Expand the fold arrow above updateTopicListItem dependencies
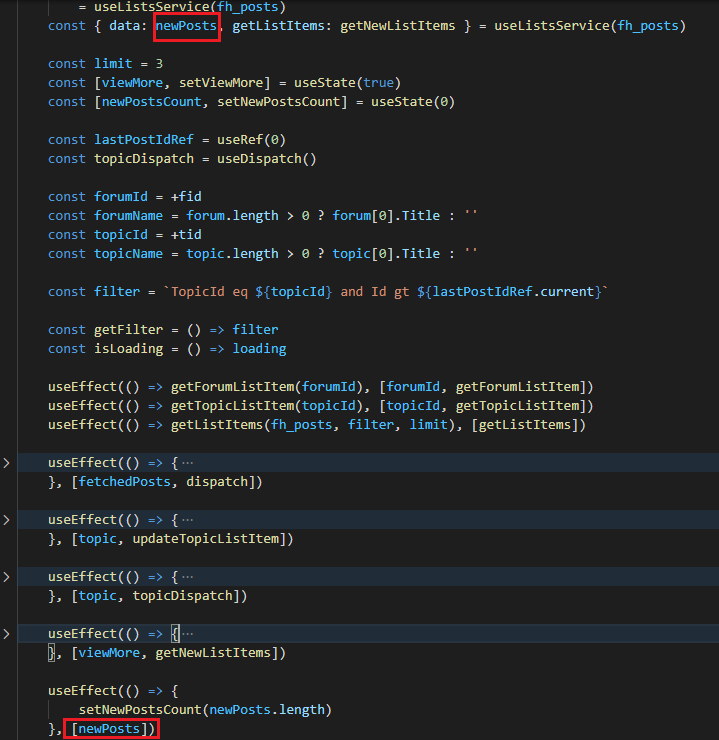The width and height of the screenshot is (719, 740). tap(6, 520)
